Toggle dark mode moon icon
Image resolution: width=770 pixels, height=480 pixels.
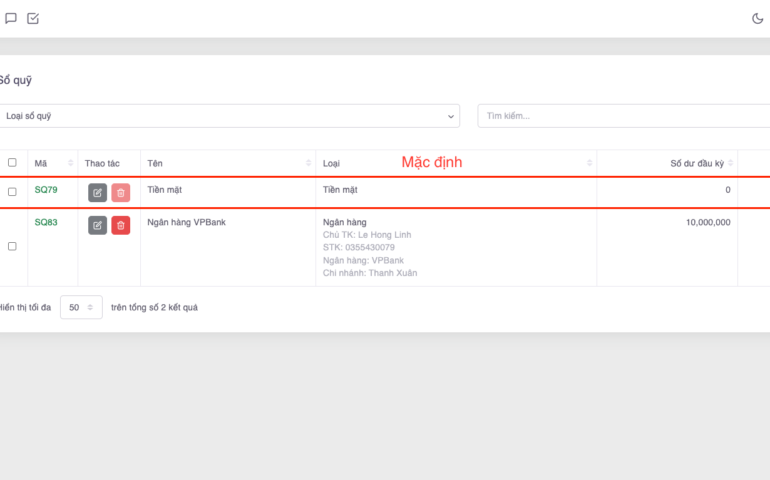(x=757, y=18)
